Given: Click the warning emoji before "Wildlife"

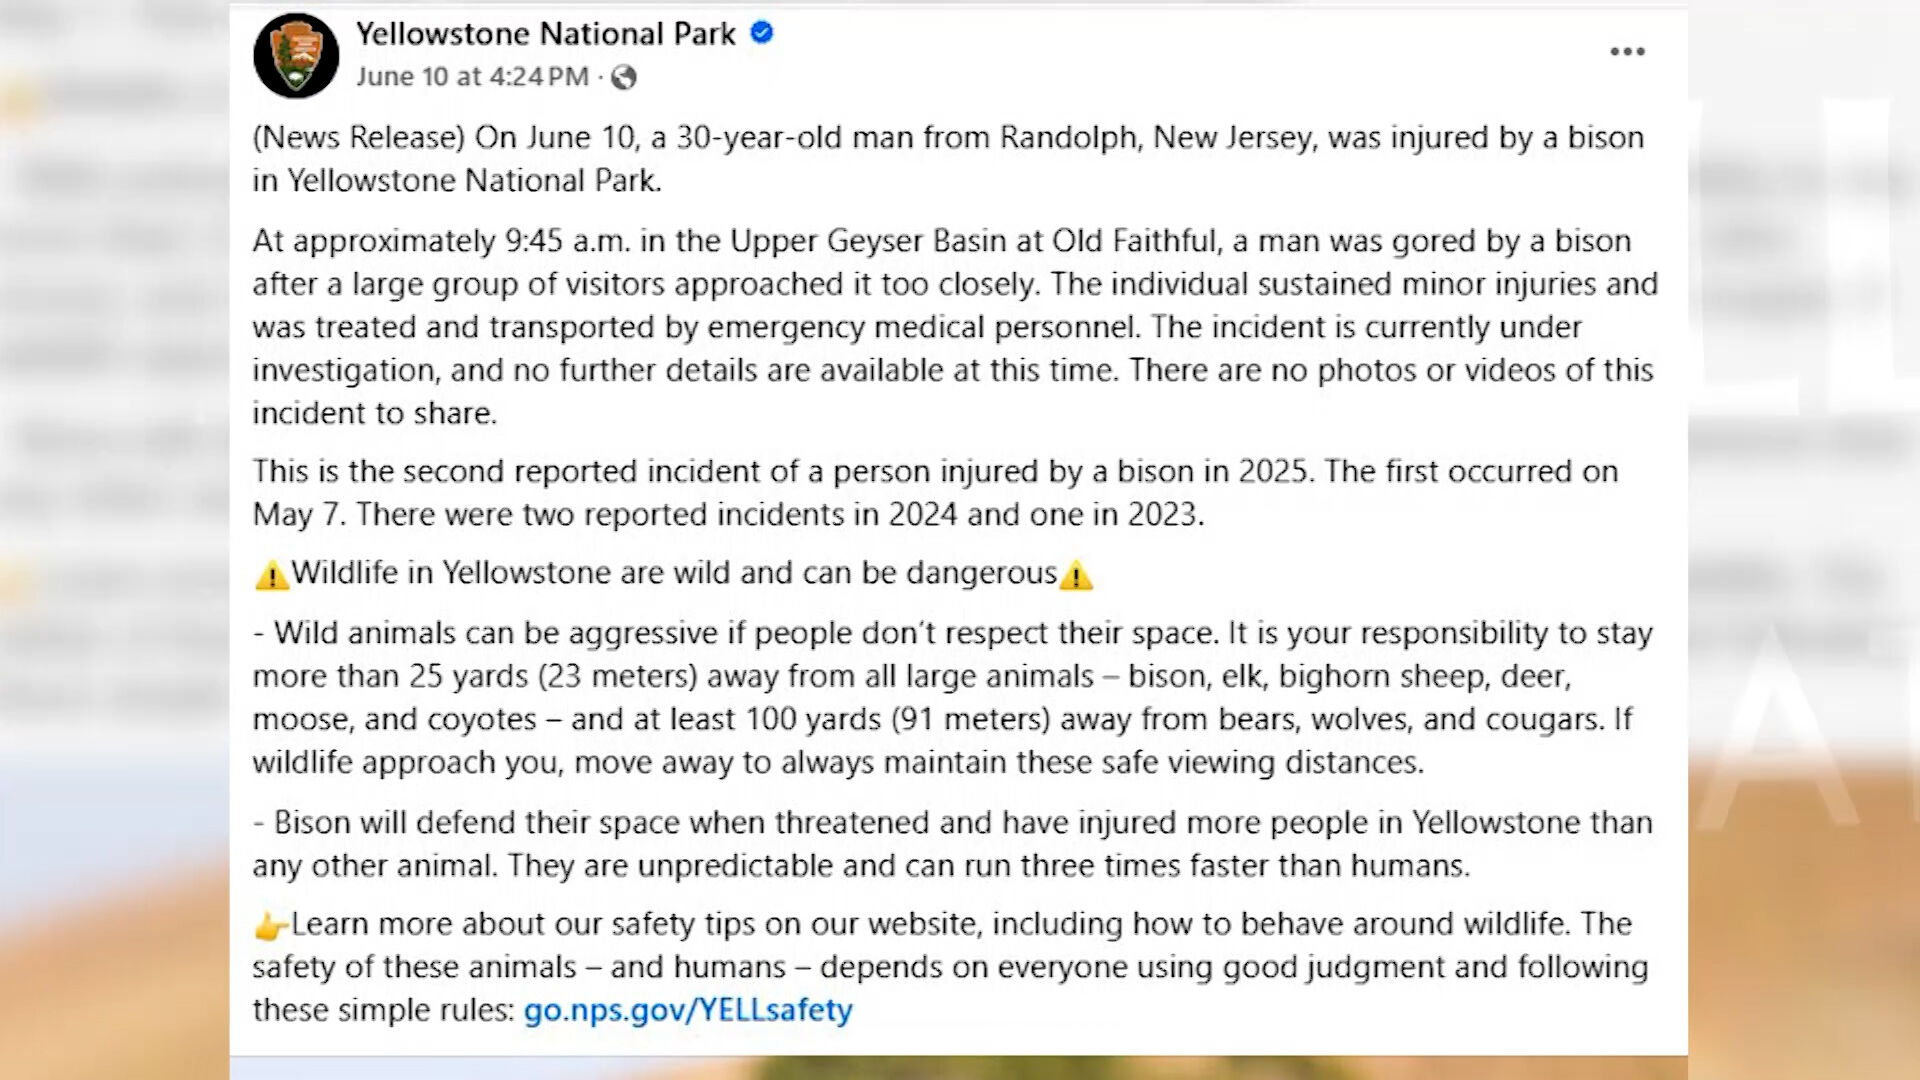Looking at the screenshot, I should coord(271,575).
